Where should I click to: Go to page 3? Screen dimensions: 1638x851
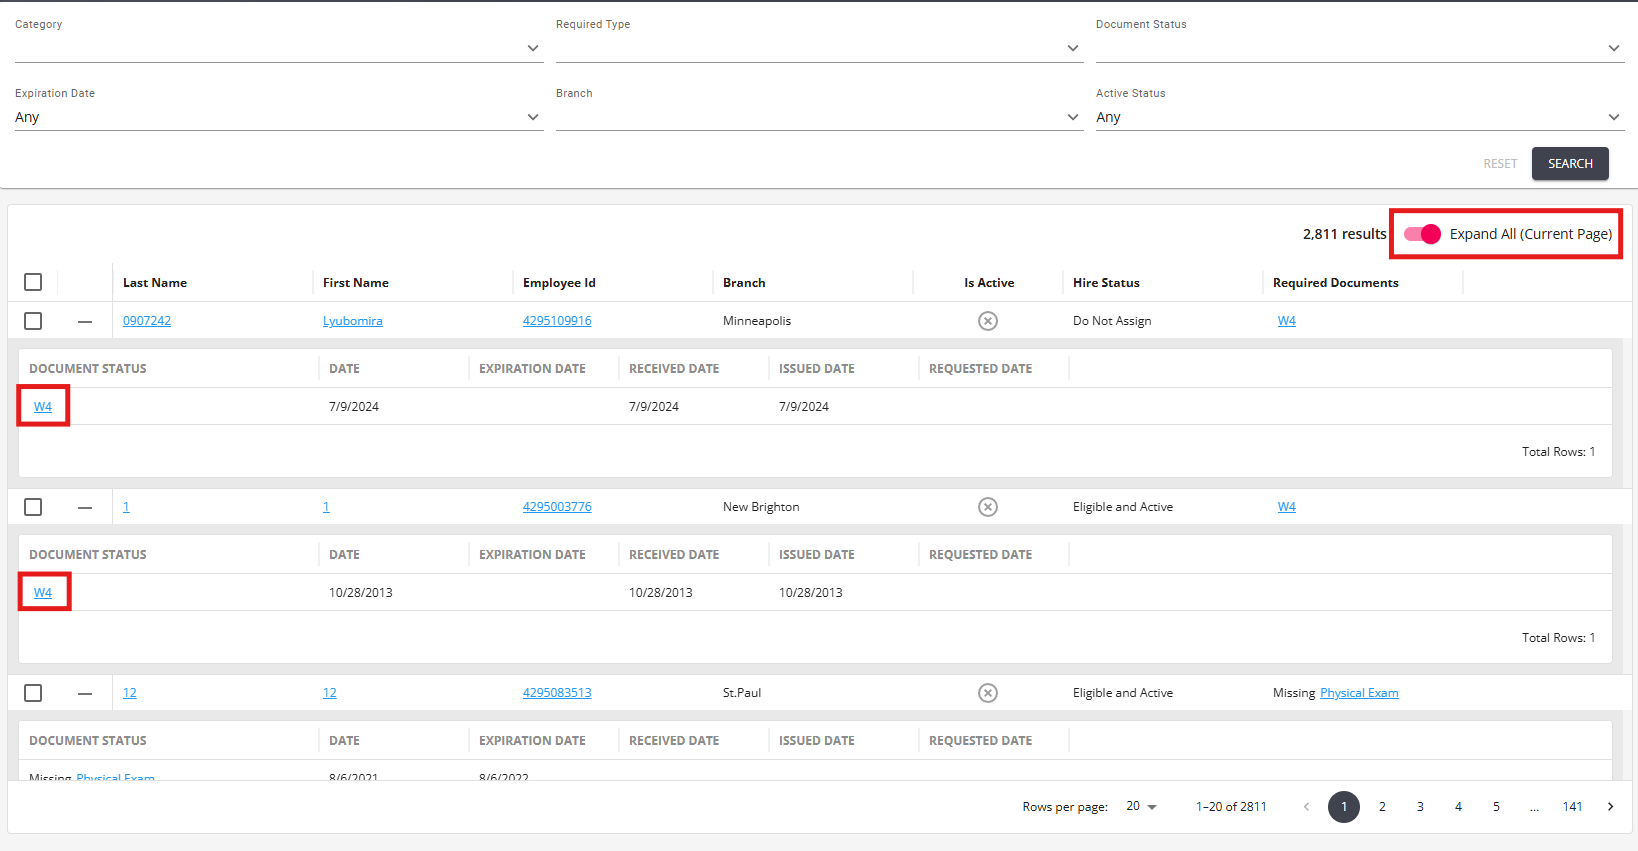click(1420, 807)
